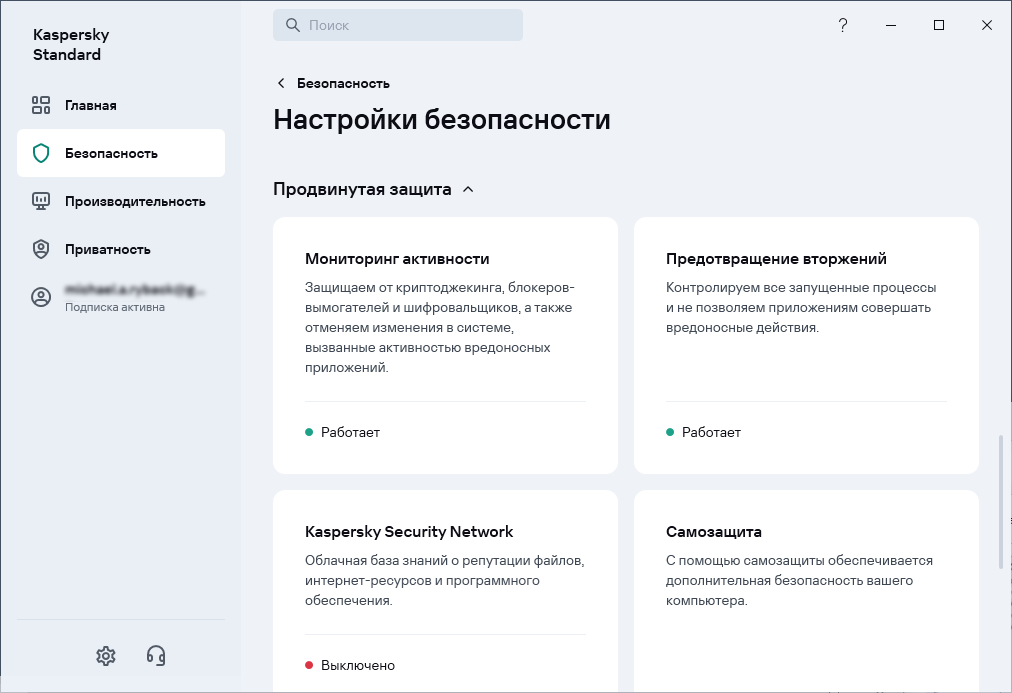Click the account profile icon
This screenshot has height=693, width=1012.
(41, 297)
